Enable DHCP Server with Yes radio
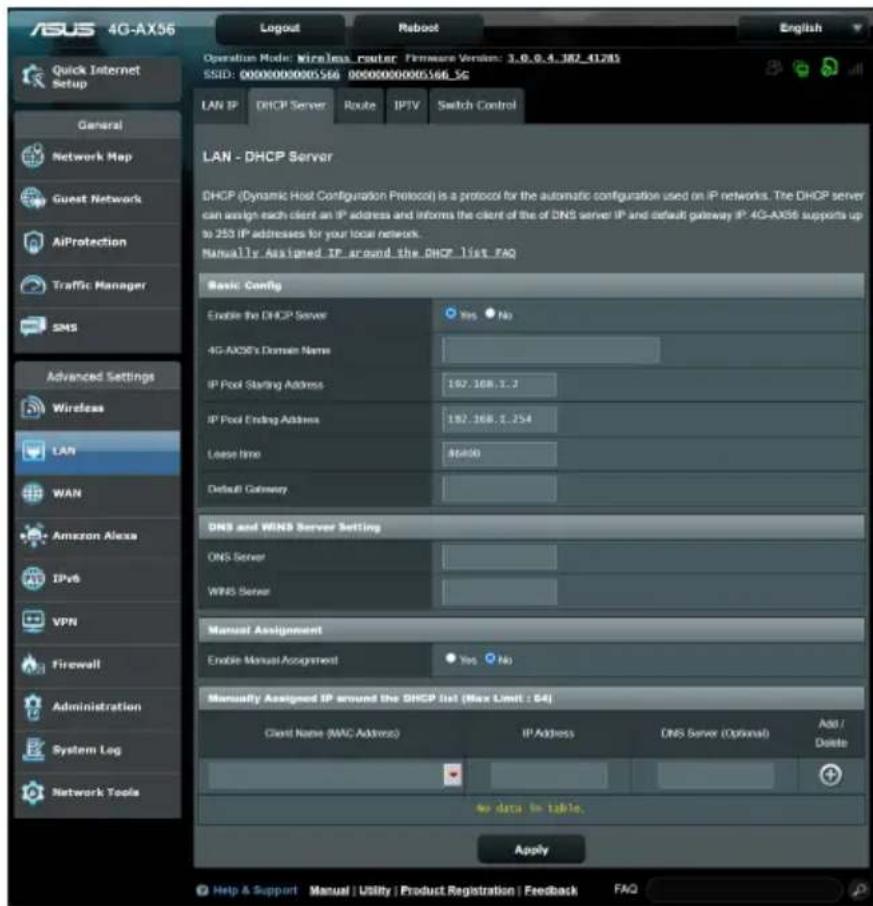The width and height of the screenshot is (873, 906). point(451,313)
